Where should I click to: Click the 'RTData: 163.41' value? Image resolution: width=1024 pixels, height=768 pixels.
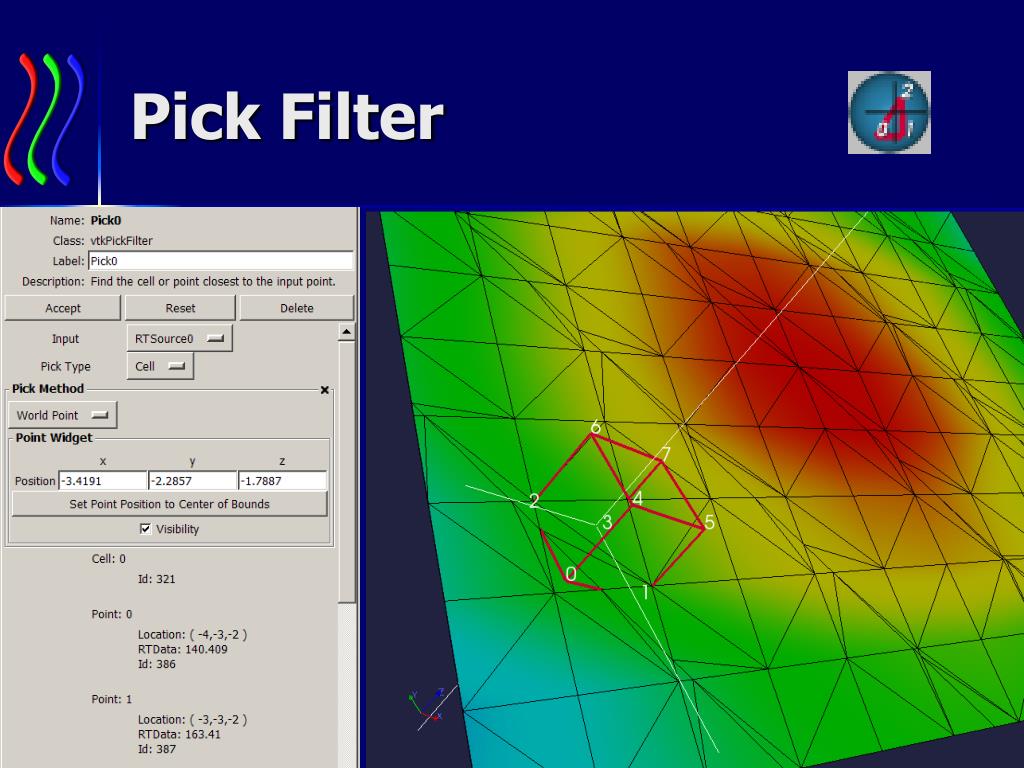179,734
